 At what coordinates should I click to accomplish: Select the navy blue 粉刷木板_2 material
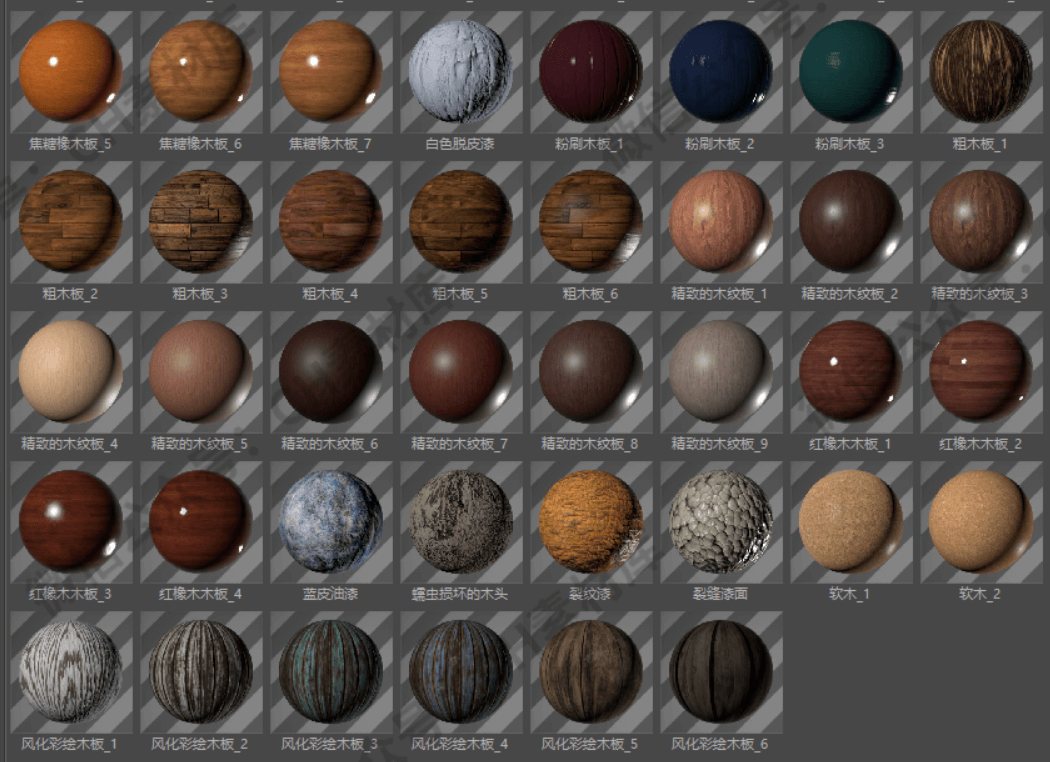pyautogui.click(x=720, y=71)
